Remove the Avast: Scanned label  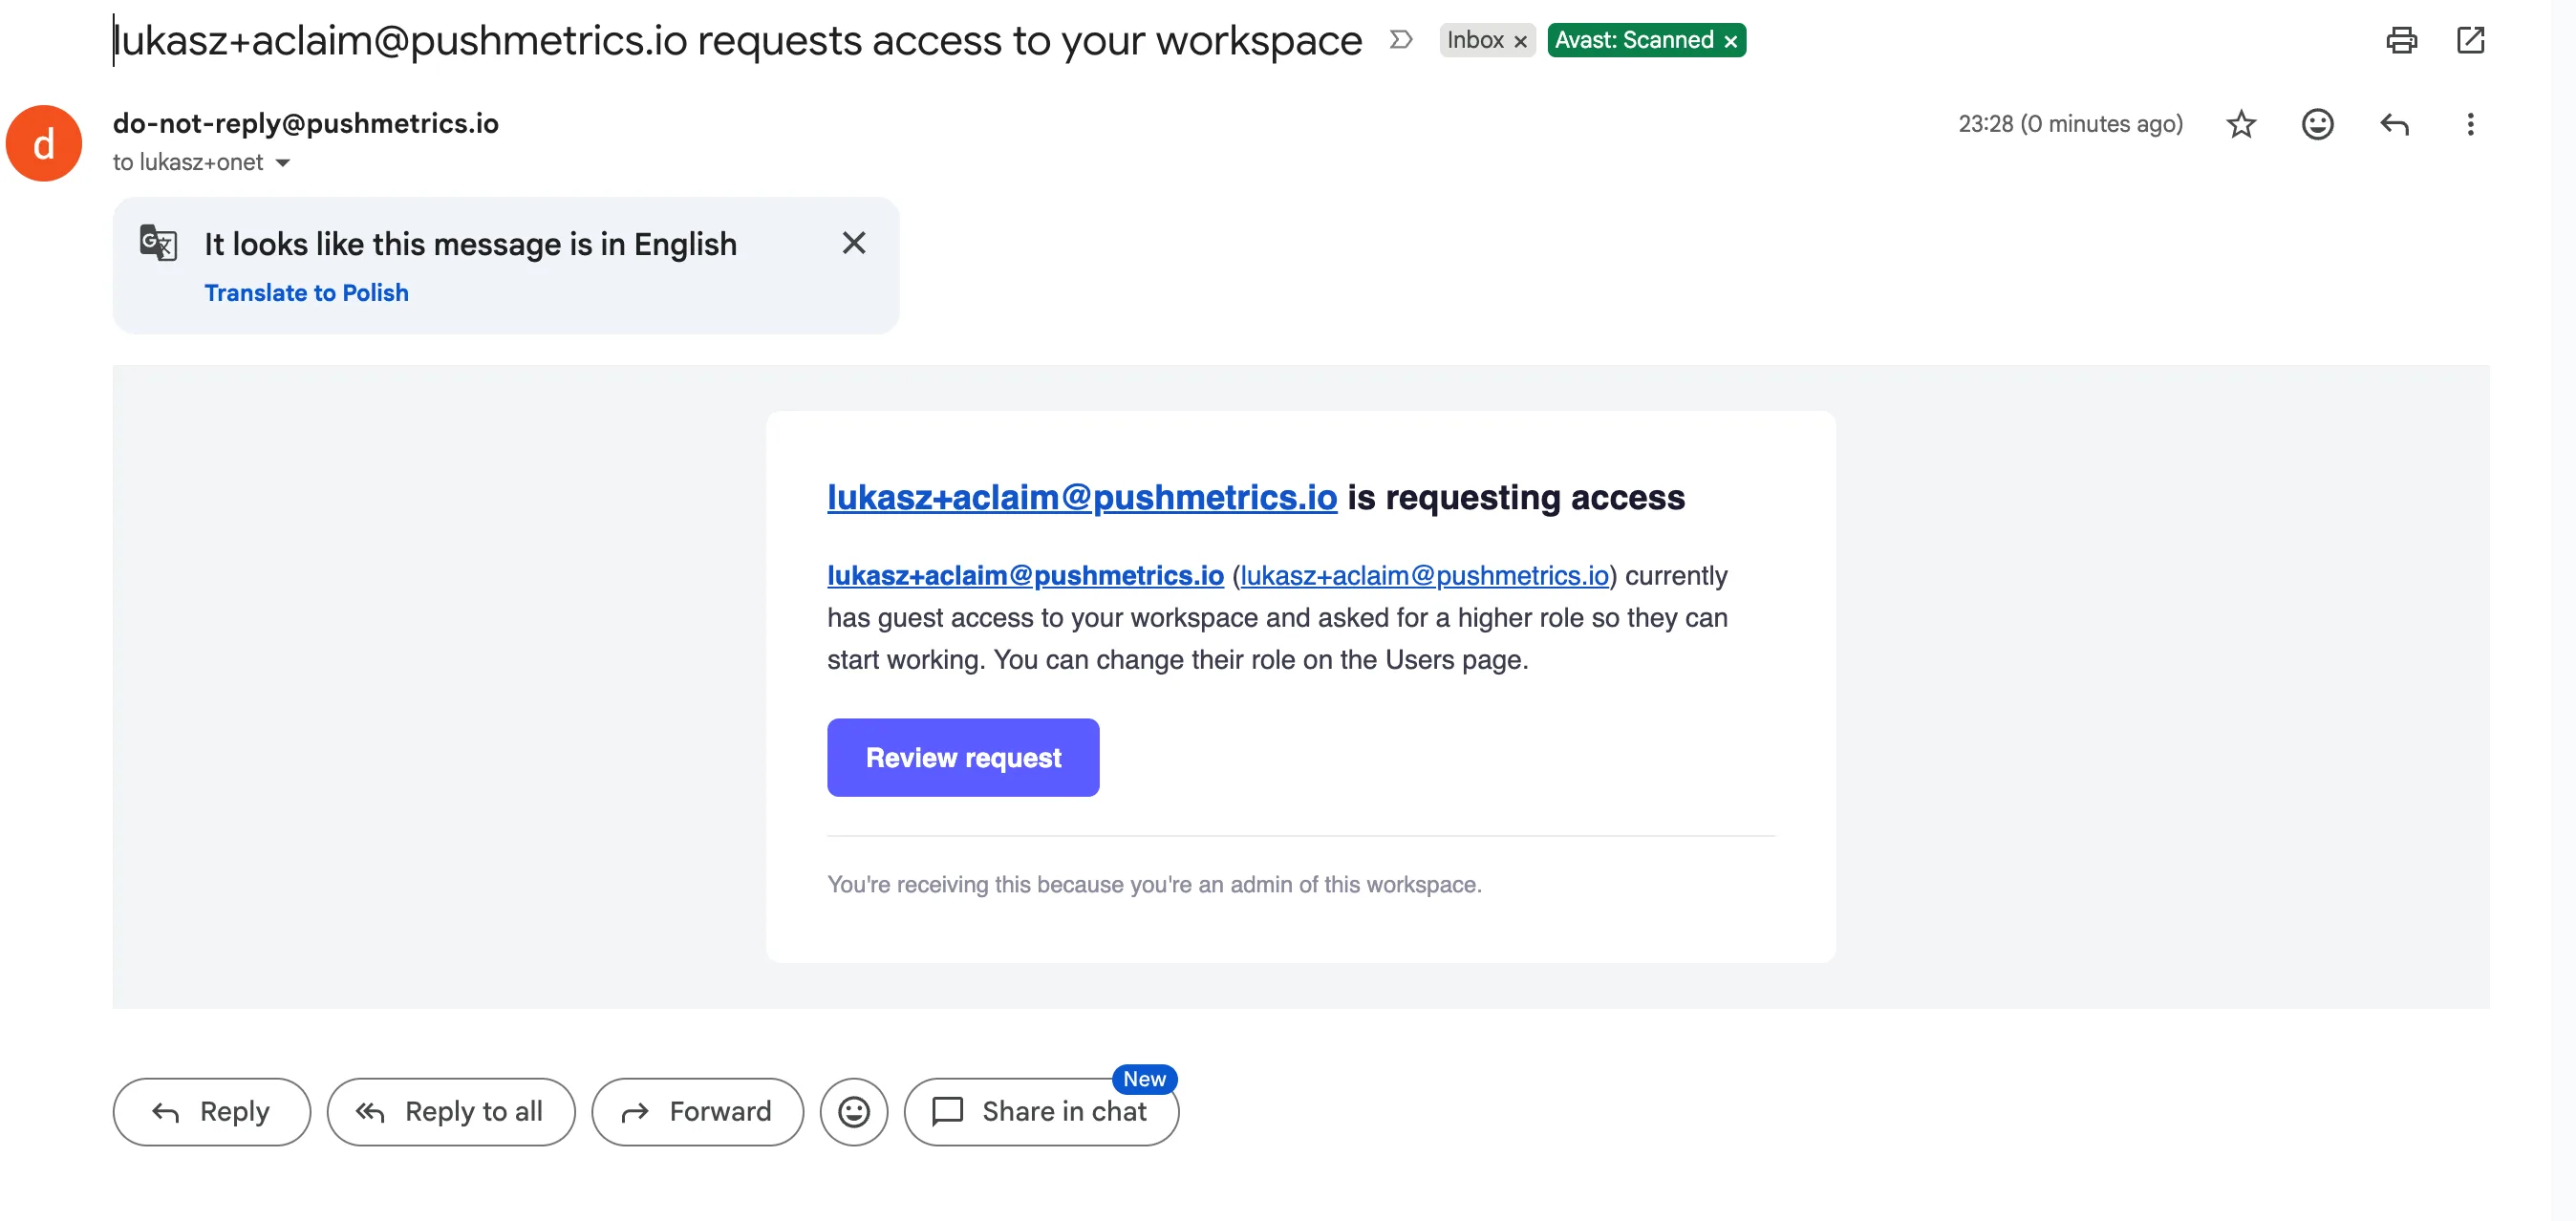pos(1730,41)
